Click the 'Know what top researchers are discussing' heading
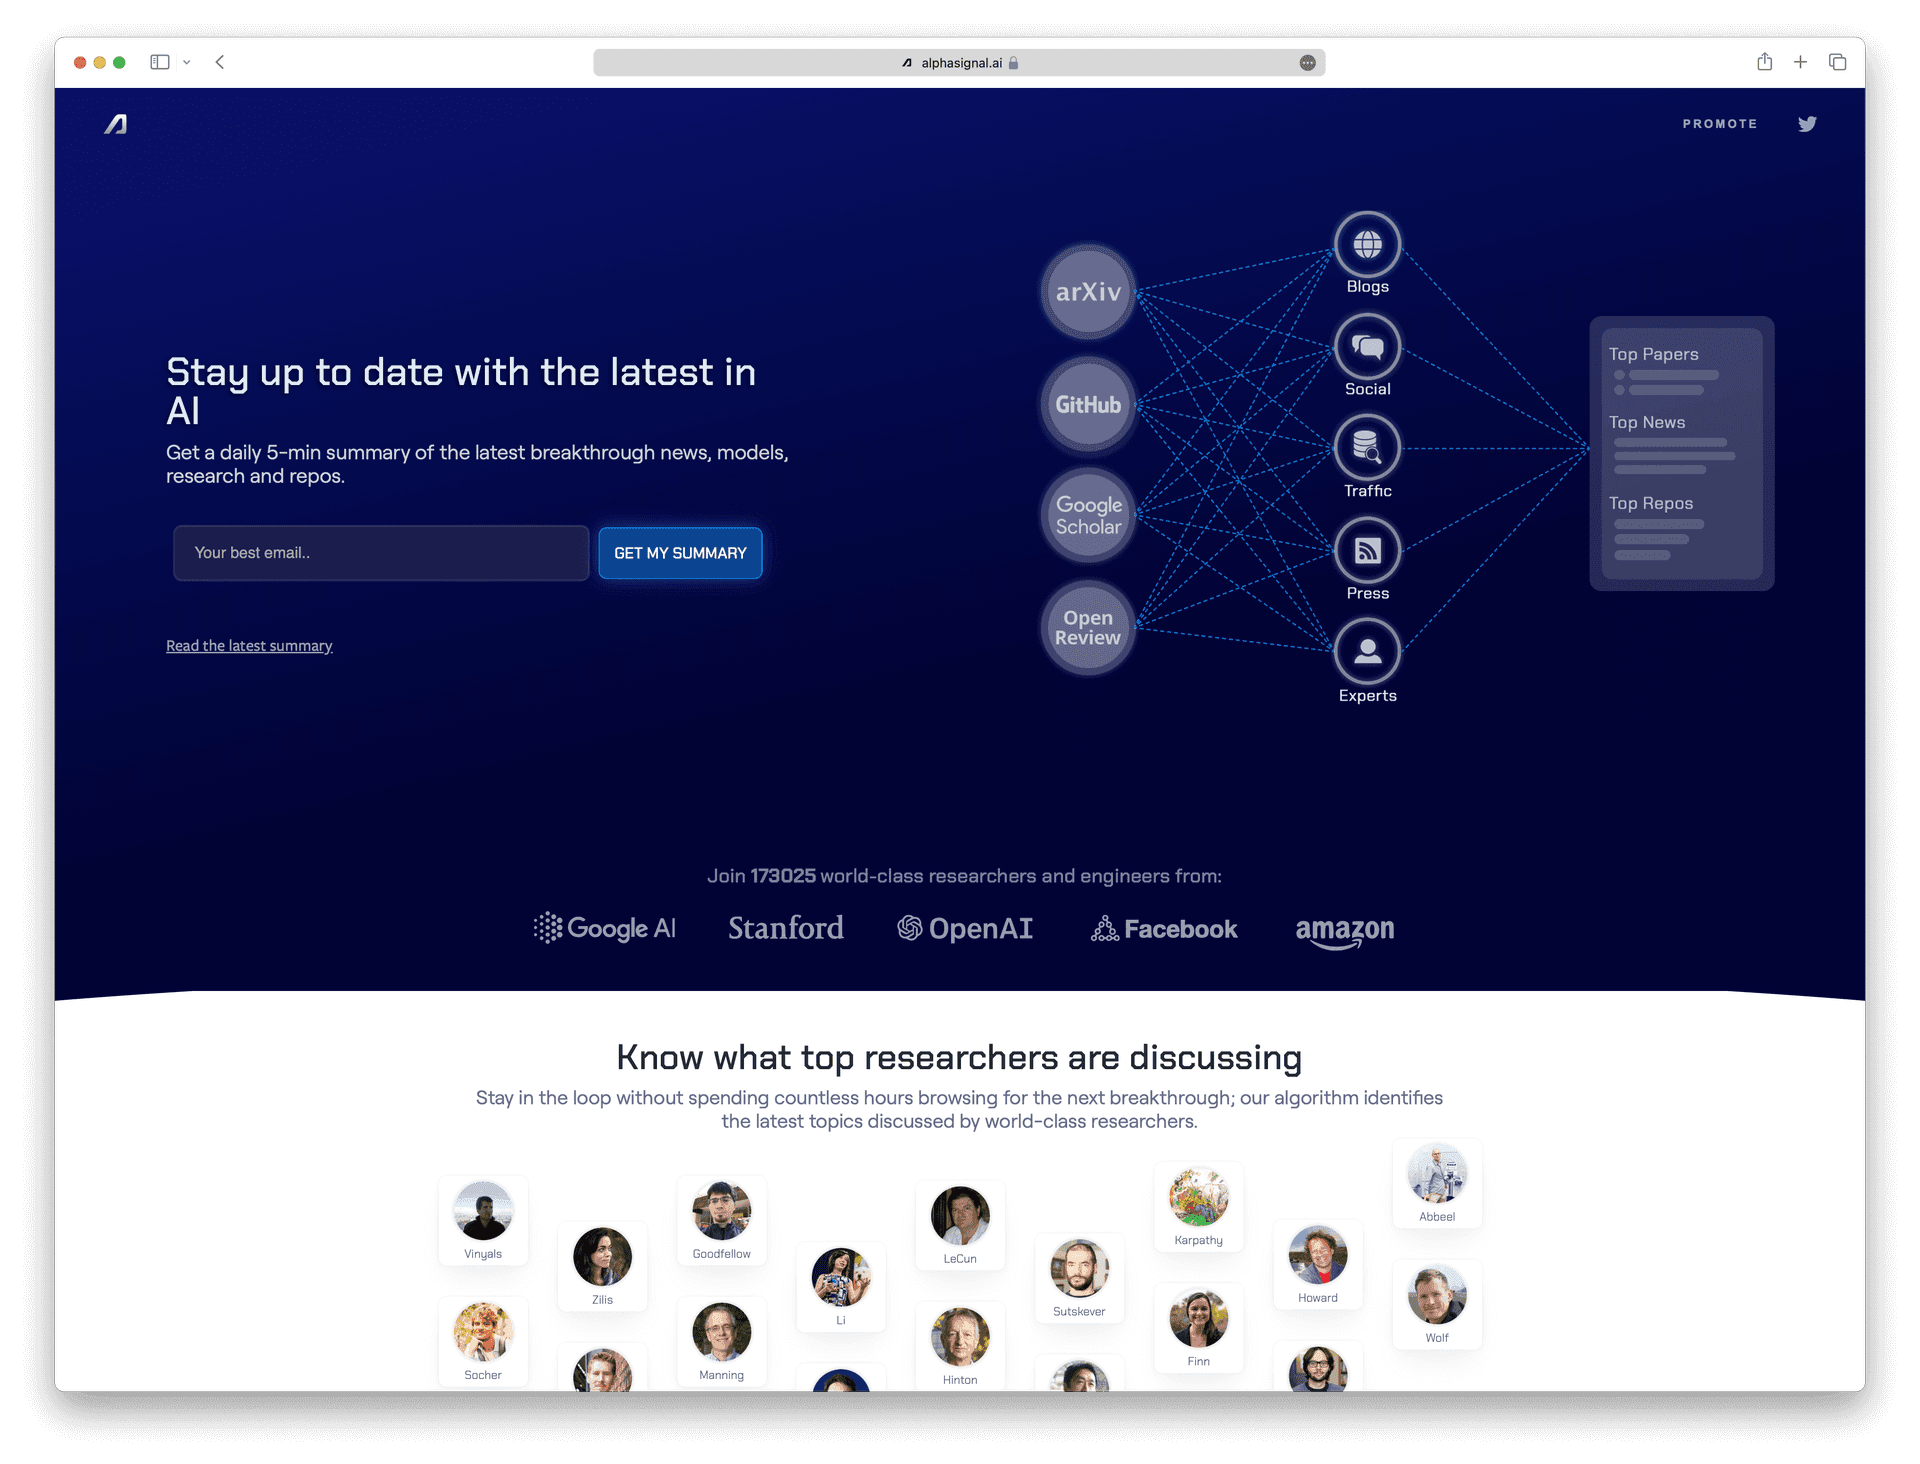 pyautogui.click(x=959, y=1058)
